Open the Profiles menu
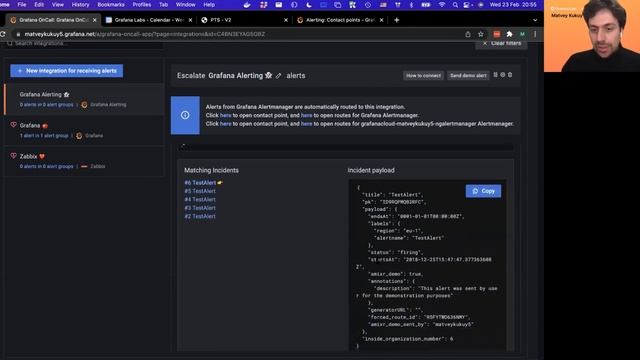 tap(142, 5)
